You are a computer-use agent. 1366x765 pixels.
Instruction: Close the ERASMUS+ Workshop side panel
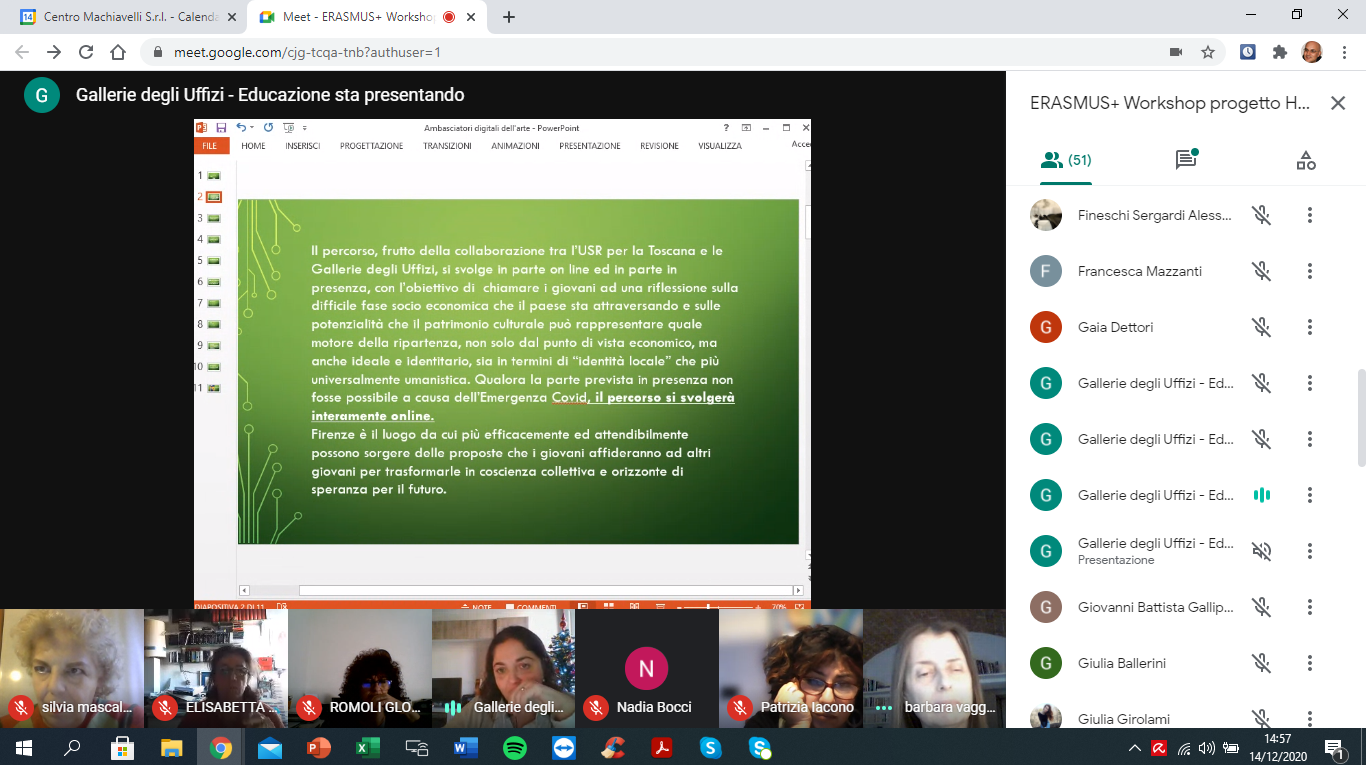click(x=1338, y=103)
